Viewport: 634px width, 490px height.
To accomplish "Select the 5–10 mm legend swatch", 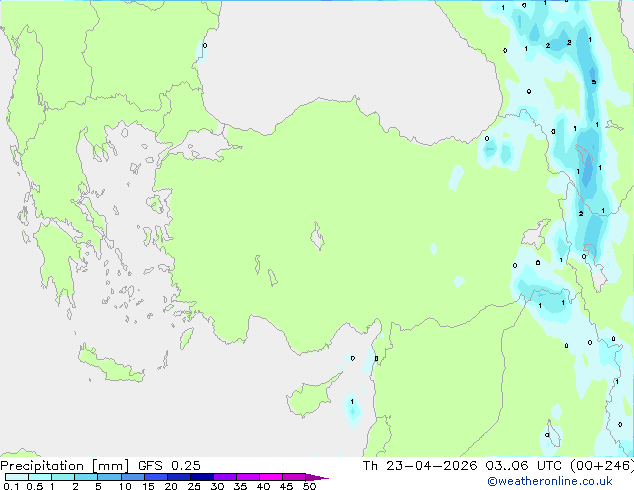I will (x=109, y=477).
